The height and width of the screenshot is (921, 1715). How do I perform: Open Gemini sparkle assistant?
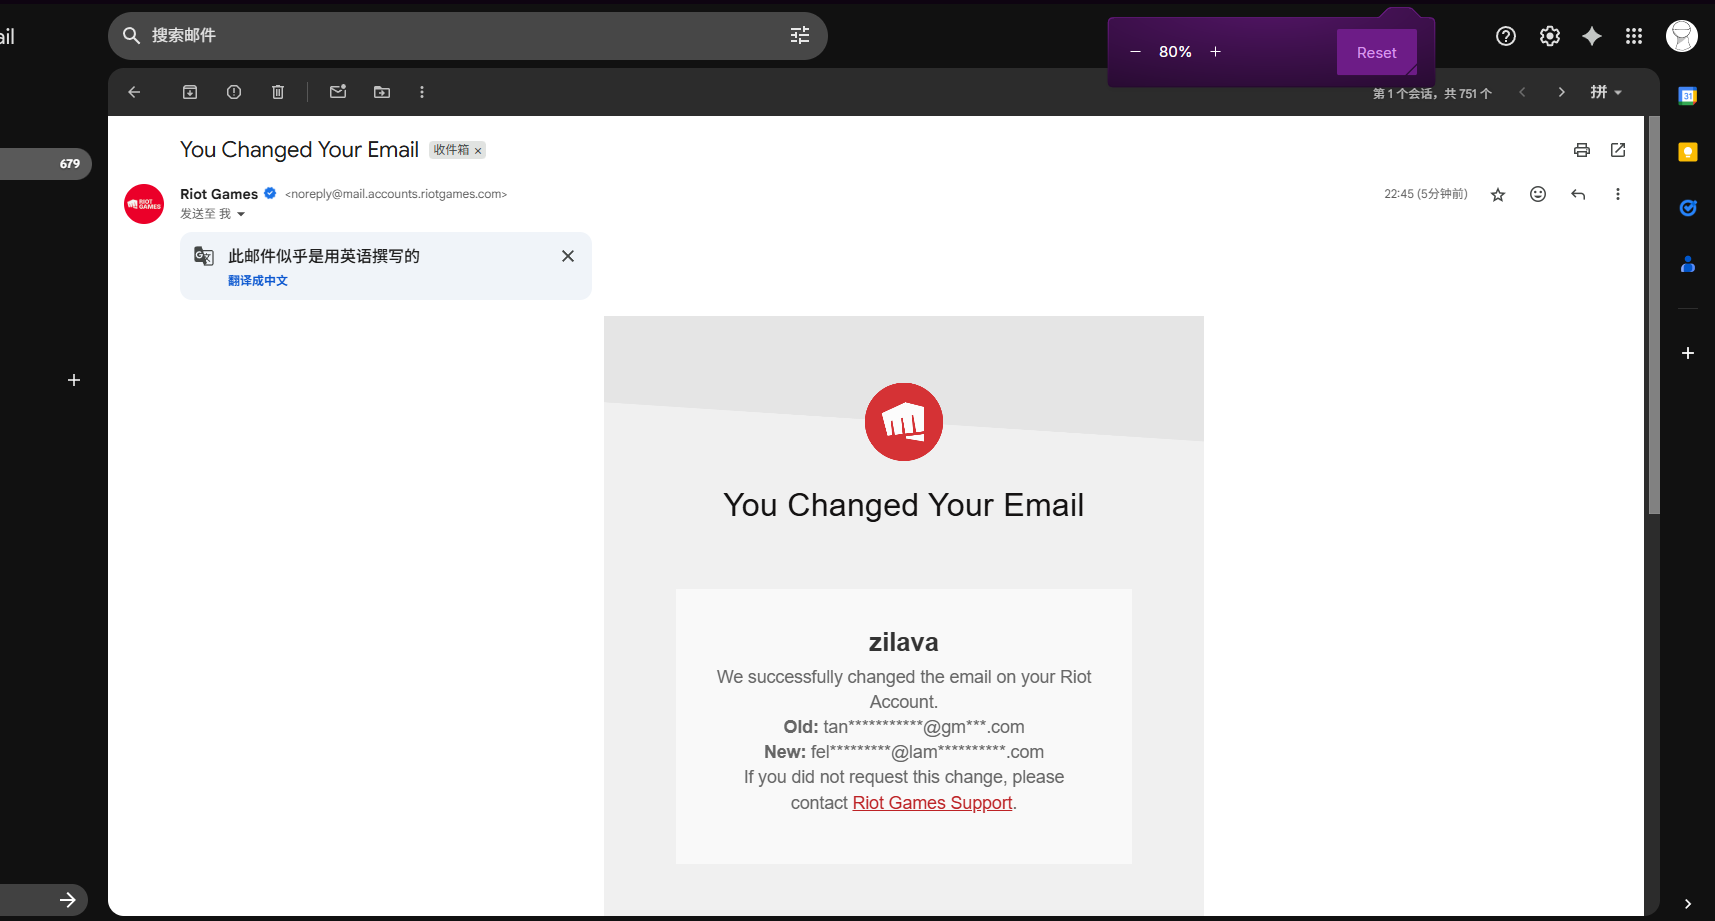pyautogui.click(x=1592, y=36)
